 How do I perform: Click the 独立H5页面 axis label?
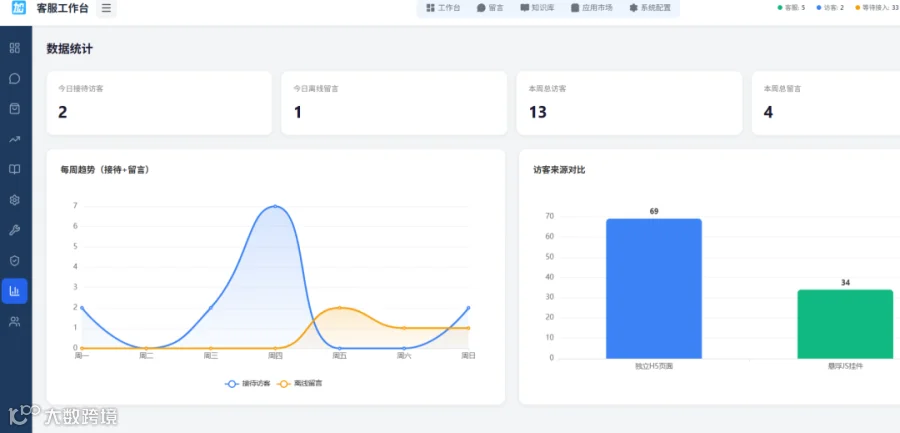coord(654,366)
